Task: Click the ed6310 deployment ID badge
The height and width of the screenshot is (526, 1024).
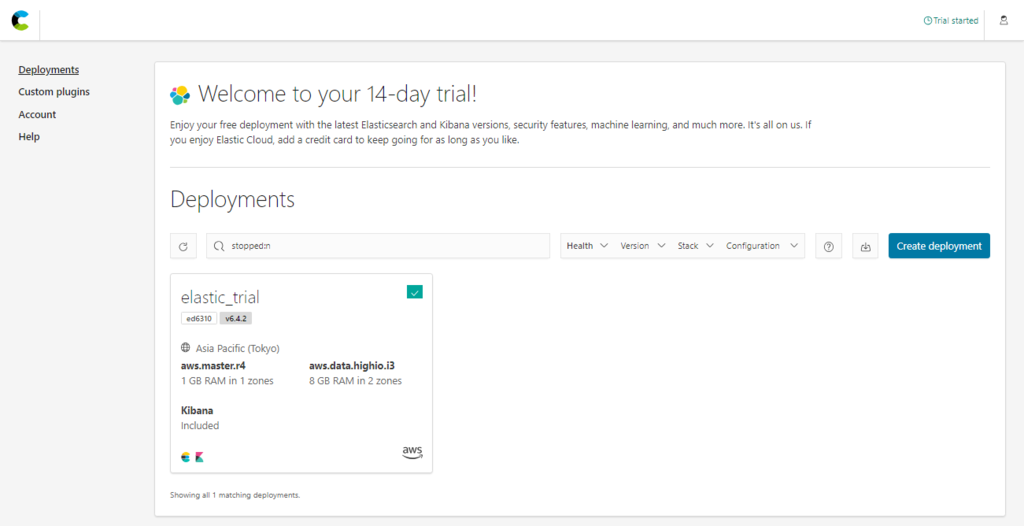Action: tap(199, 319)
